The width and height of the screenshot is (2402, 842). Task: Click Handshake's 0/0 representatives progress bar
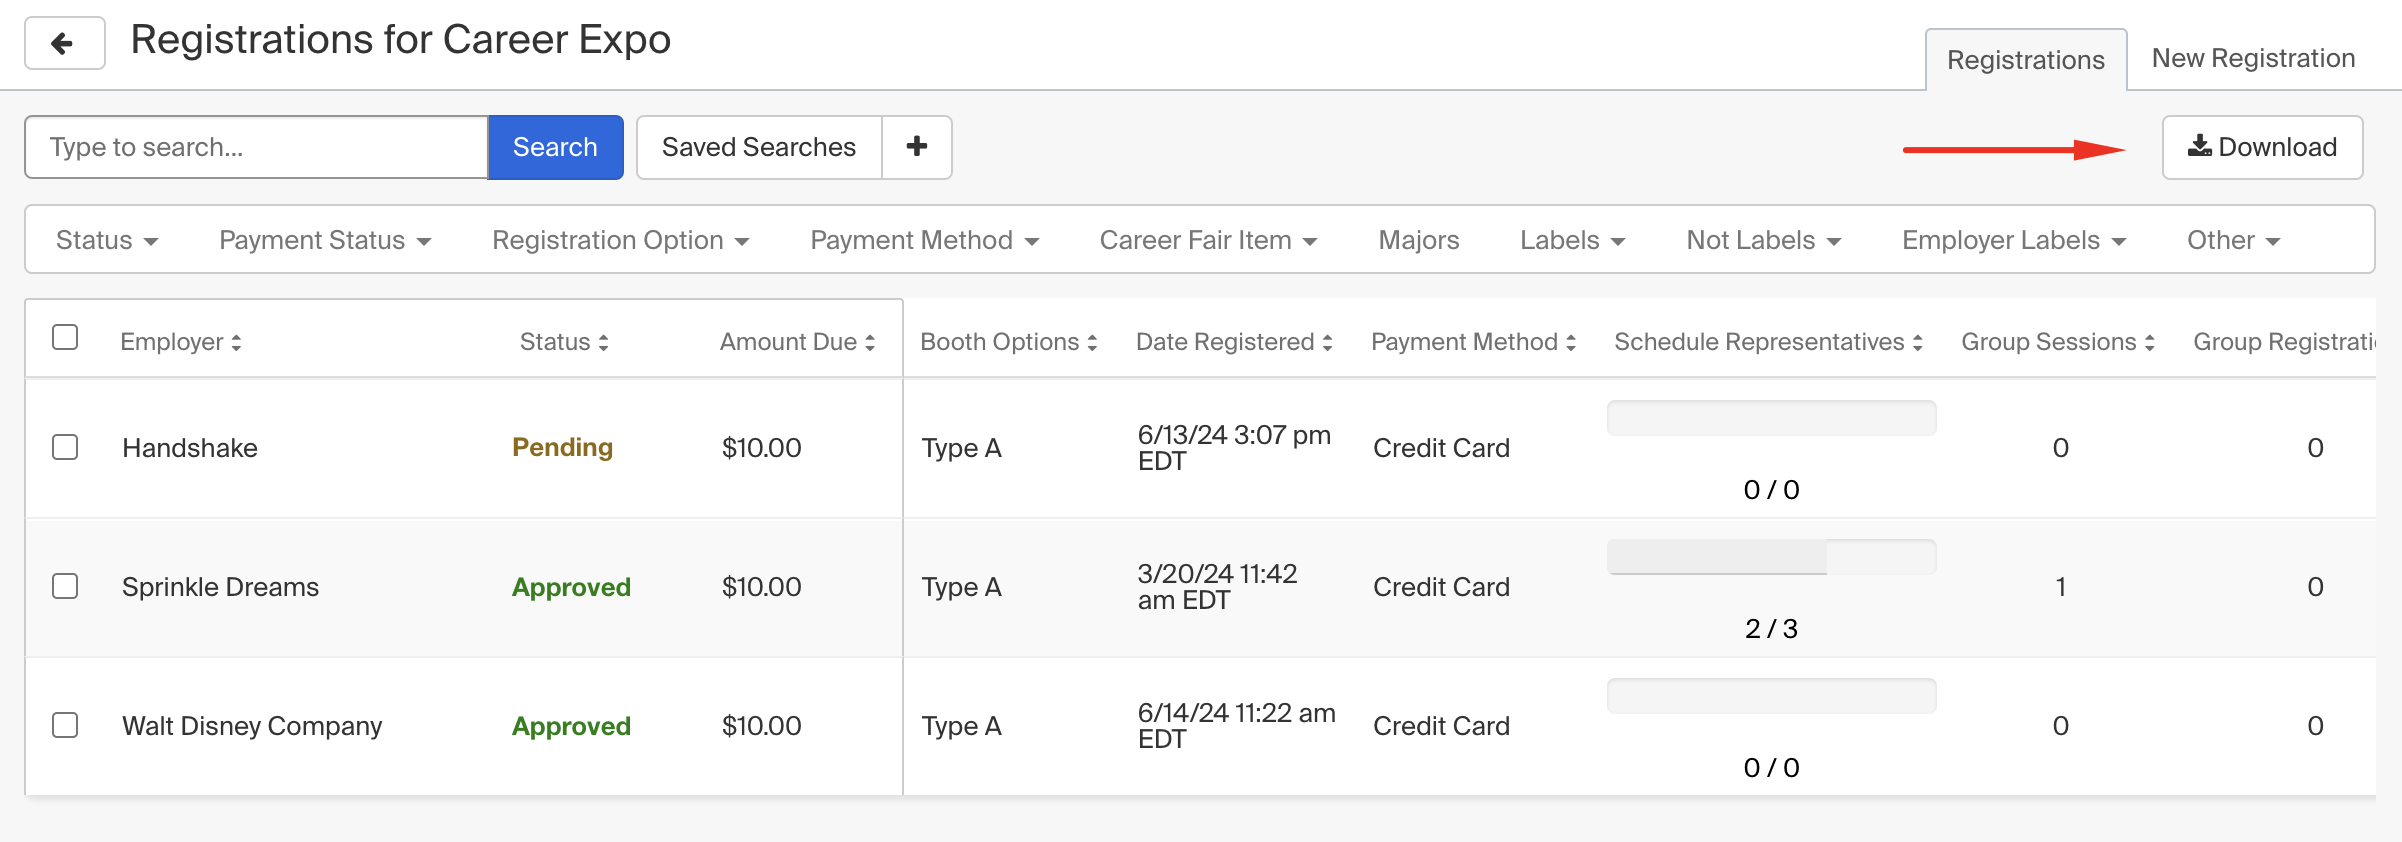[1771, 418]
